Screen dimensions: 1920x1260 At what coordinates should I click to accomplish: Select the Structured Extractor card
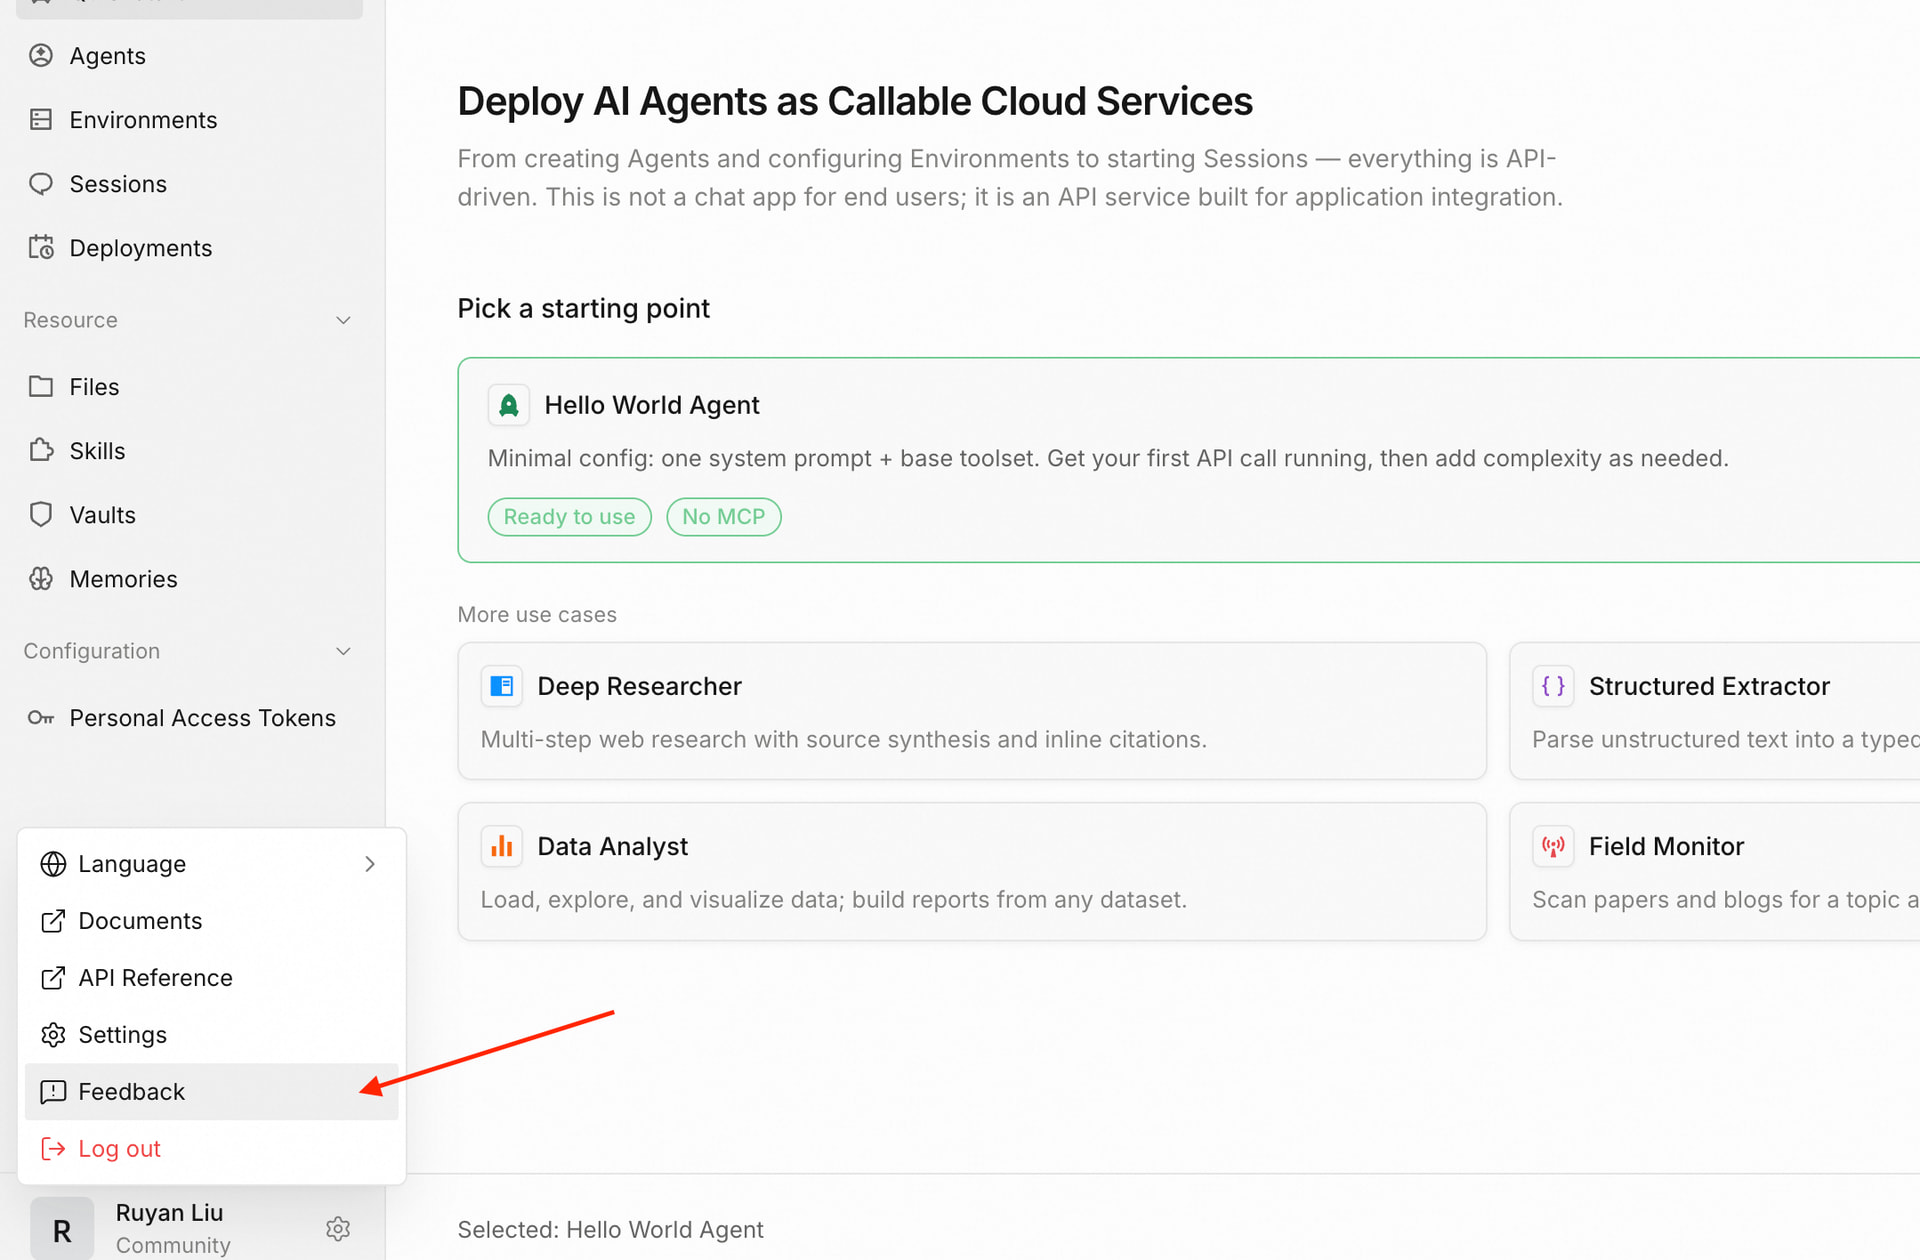coord(1715,711)
